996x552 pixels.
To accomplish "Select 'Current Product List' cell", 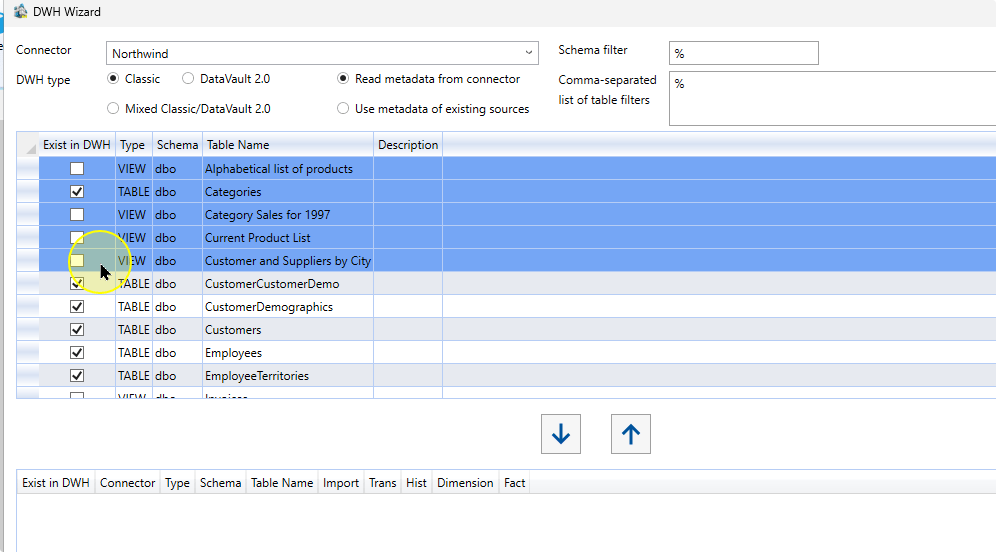I will point(288,238).
